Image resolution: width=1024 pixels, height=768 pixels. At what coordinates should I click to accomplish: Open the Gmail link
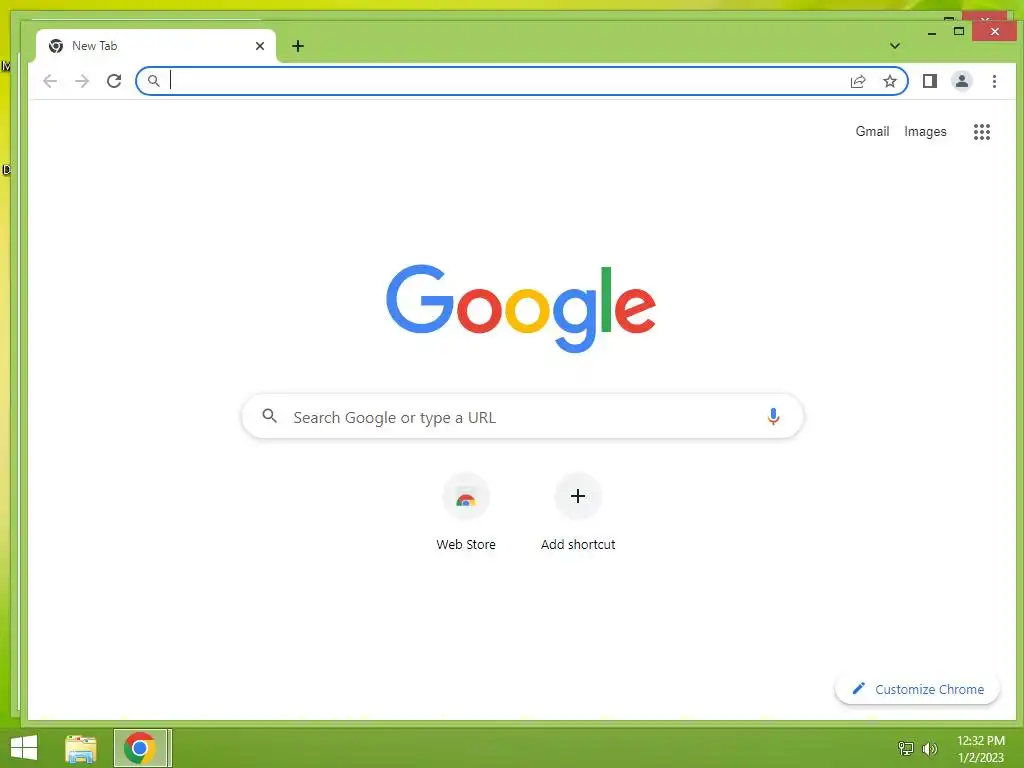872,131
